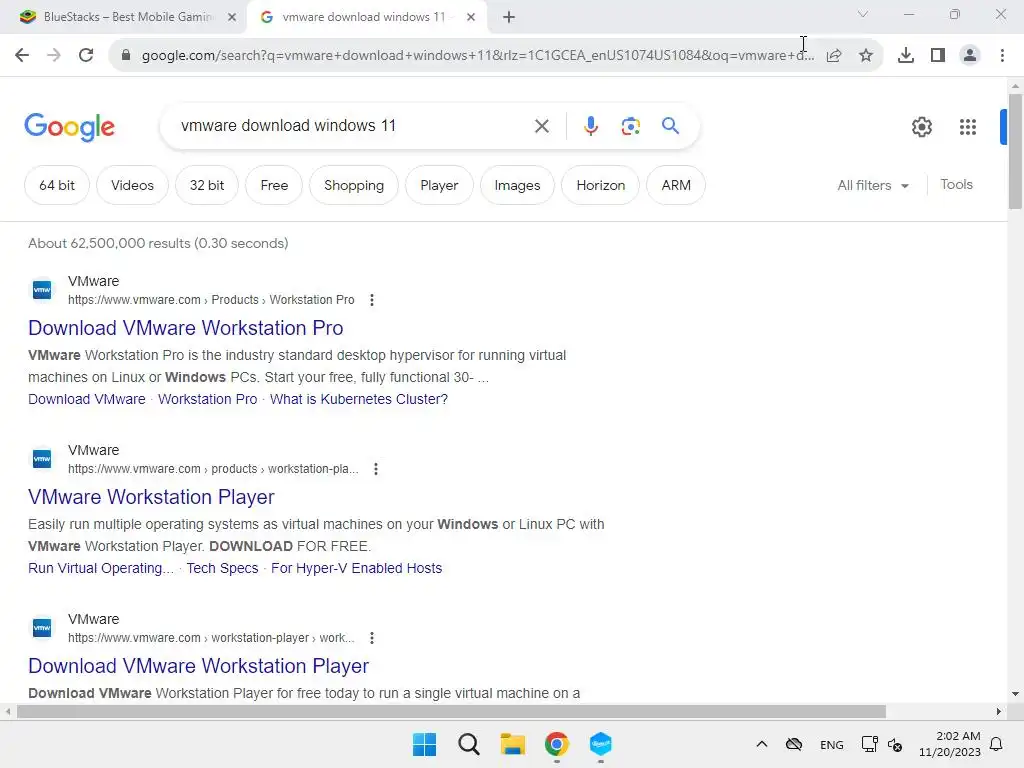Open more options for workstation-pla... result
Image resolution: width=1024 pixels, height=768 pixels.
point(376,469)
